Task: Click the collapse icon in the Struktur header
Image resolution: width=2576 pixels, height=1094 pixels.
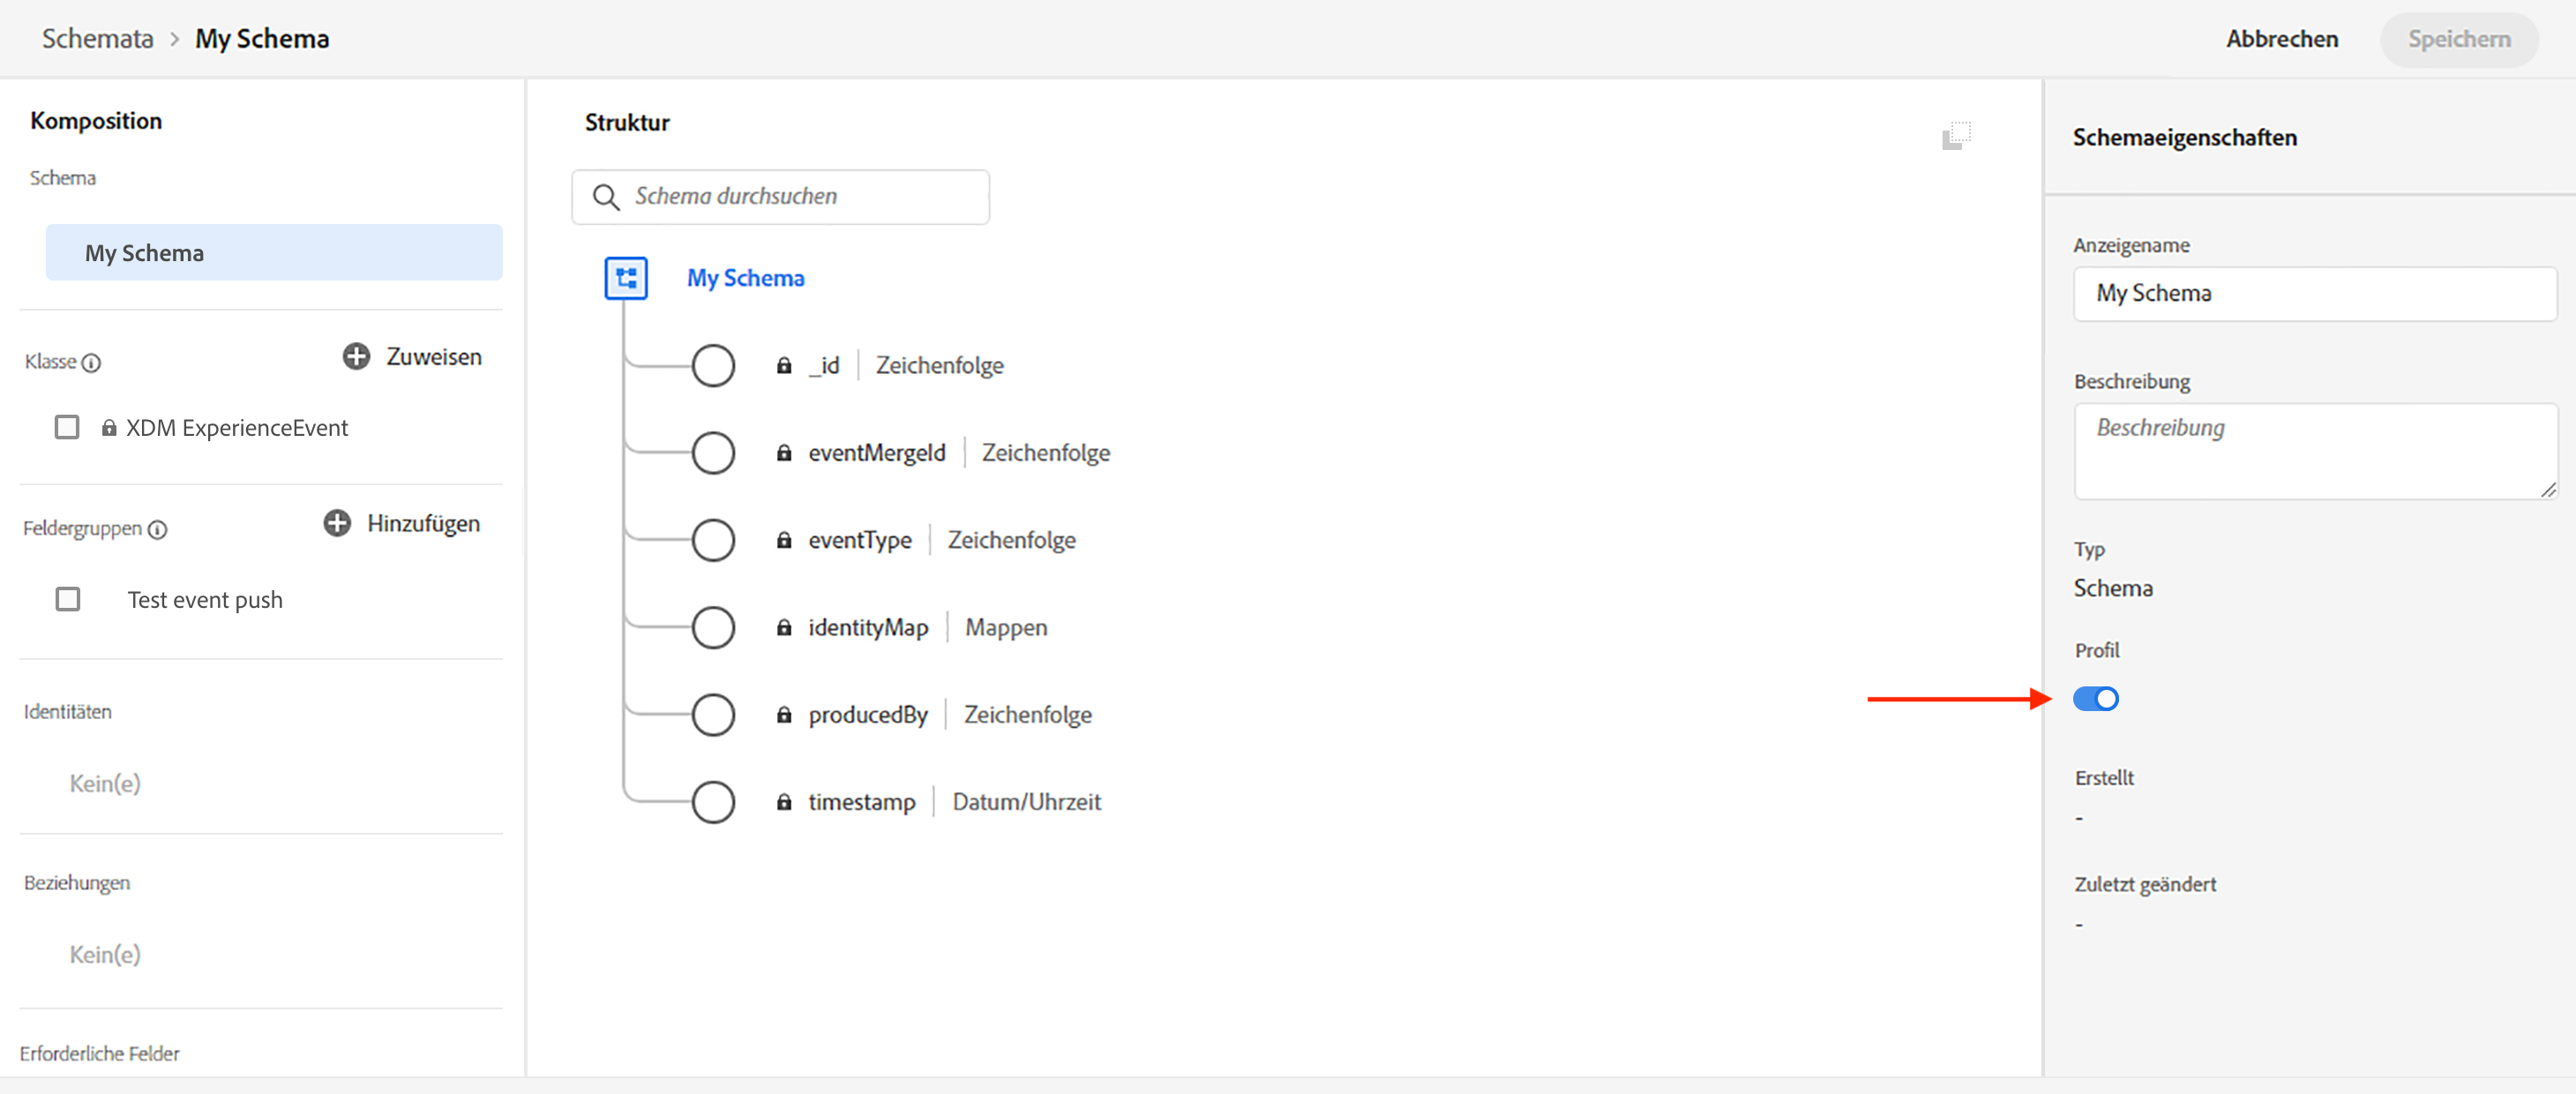Action: pos(1955,135)
